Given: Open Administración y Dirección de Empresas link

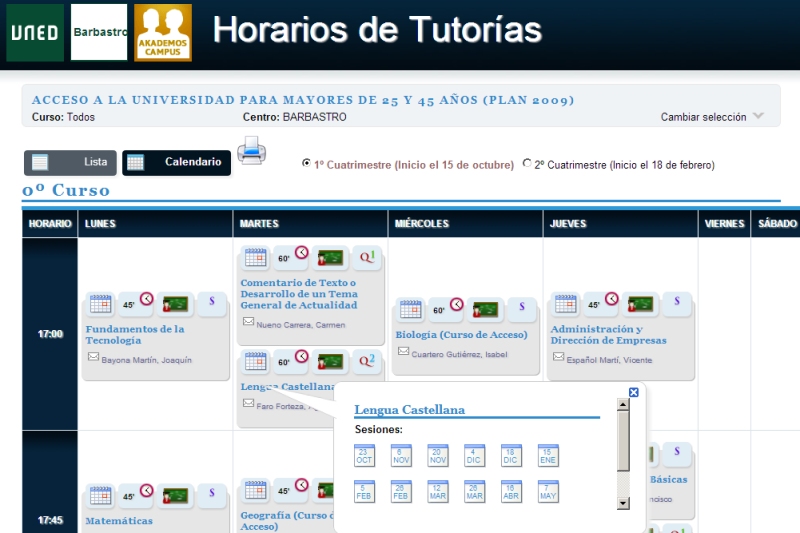Looking at the screenshot, I should pyautogui.click(x=608, y=334).
